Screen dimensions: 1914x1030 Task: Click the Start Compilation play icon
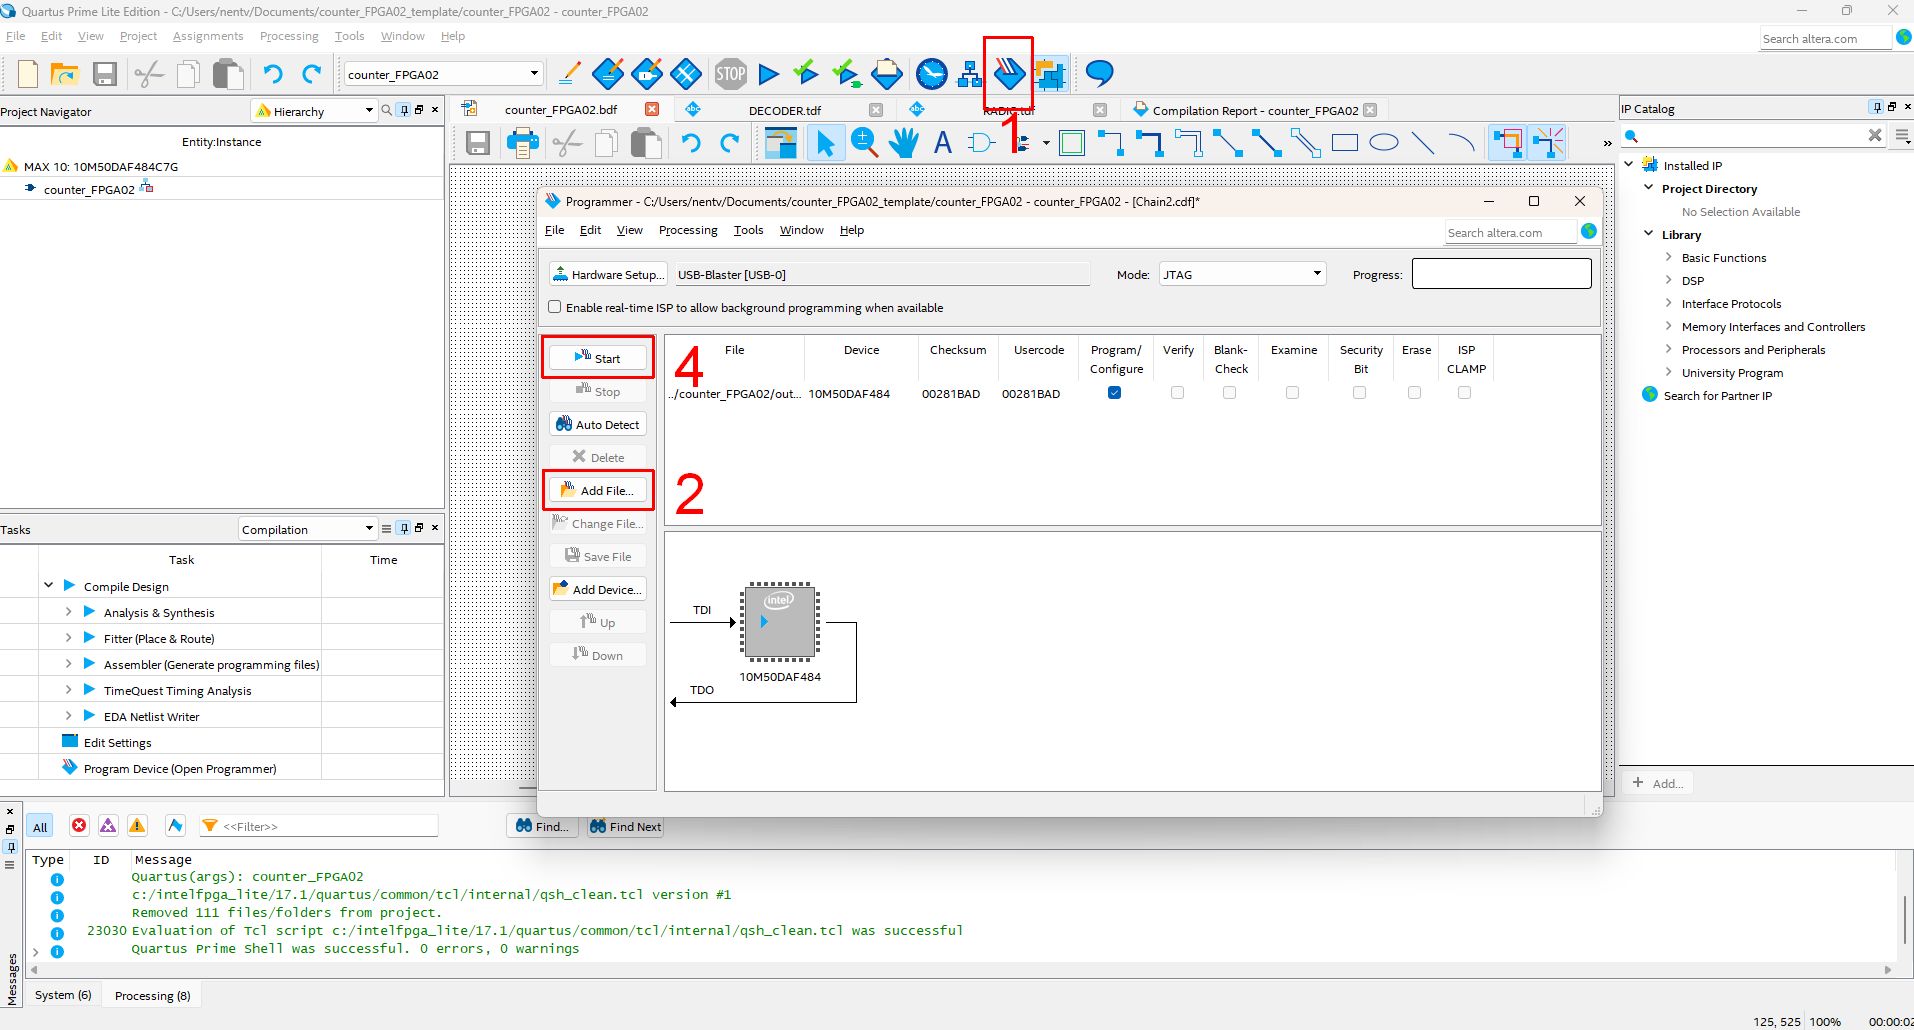[768, 73]
